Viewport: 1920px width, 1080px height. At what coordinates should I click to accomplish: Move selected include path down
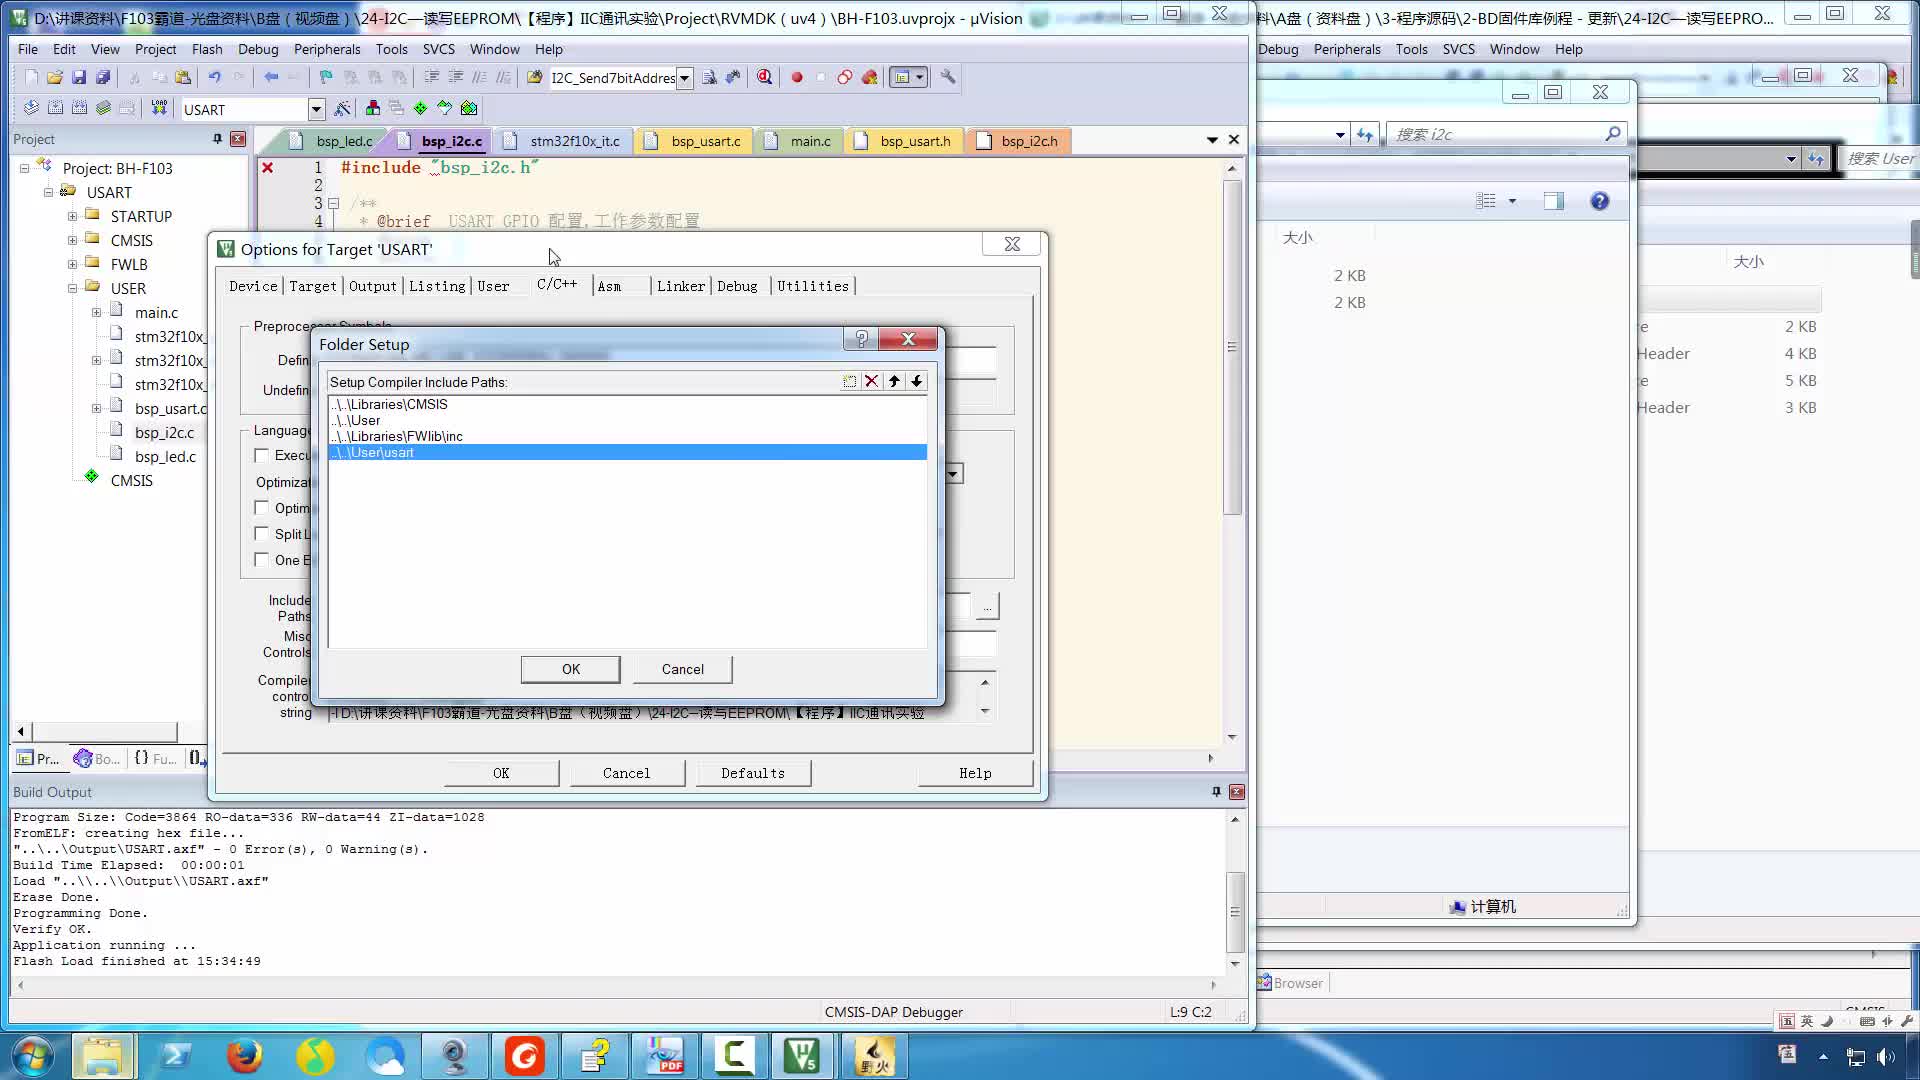coord(916,381)
